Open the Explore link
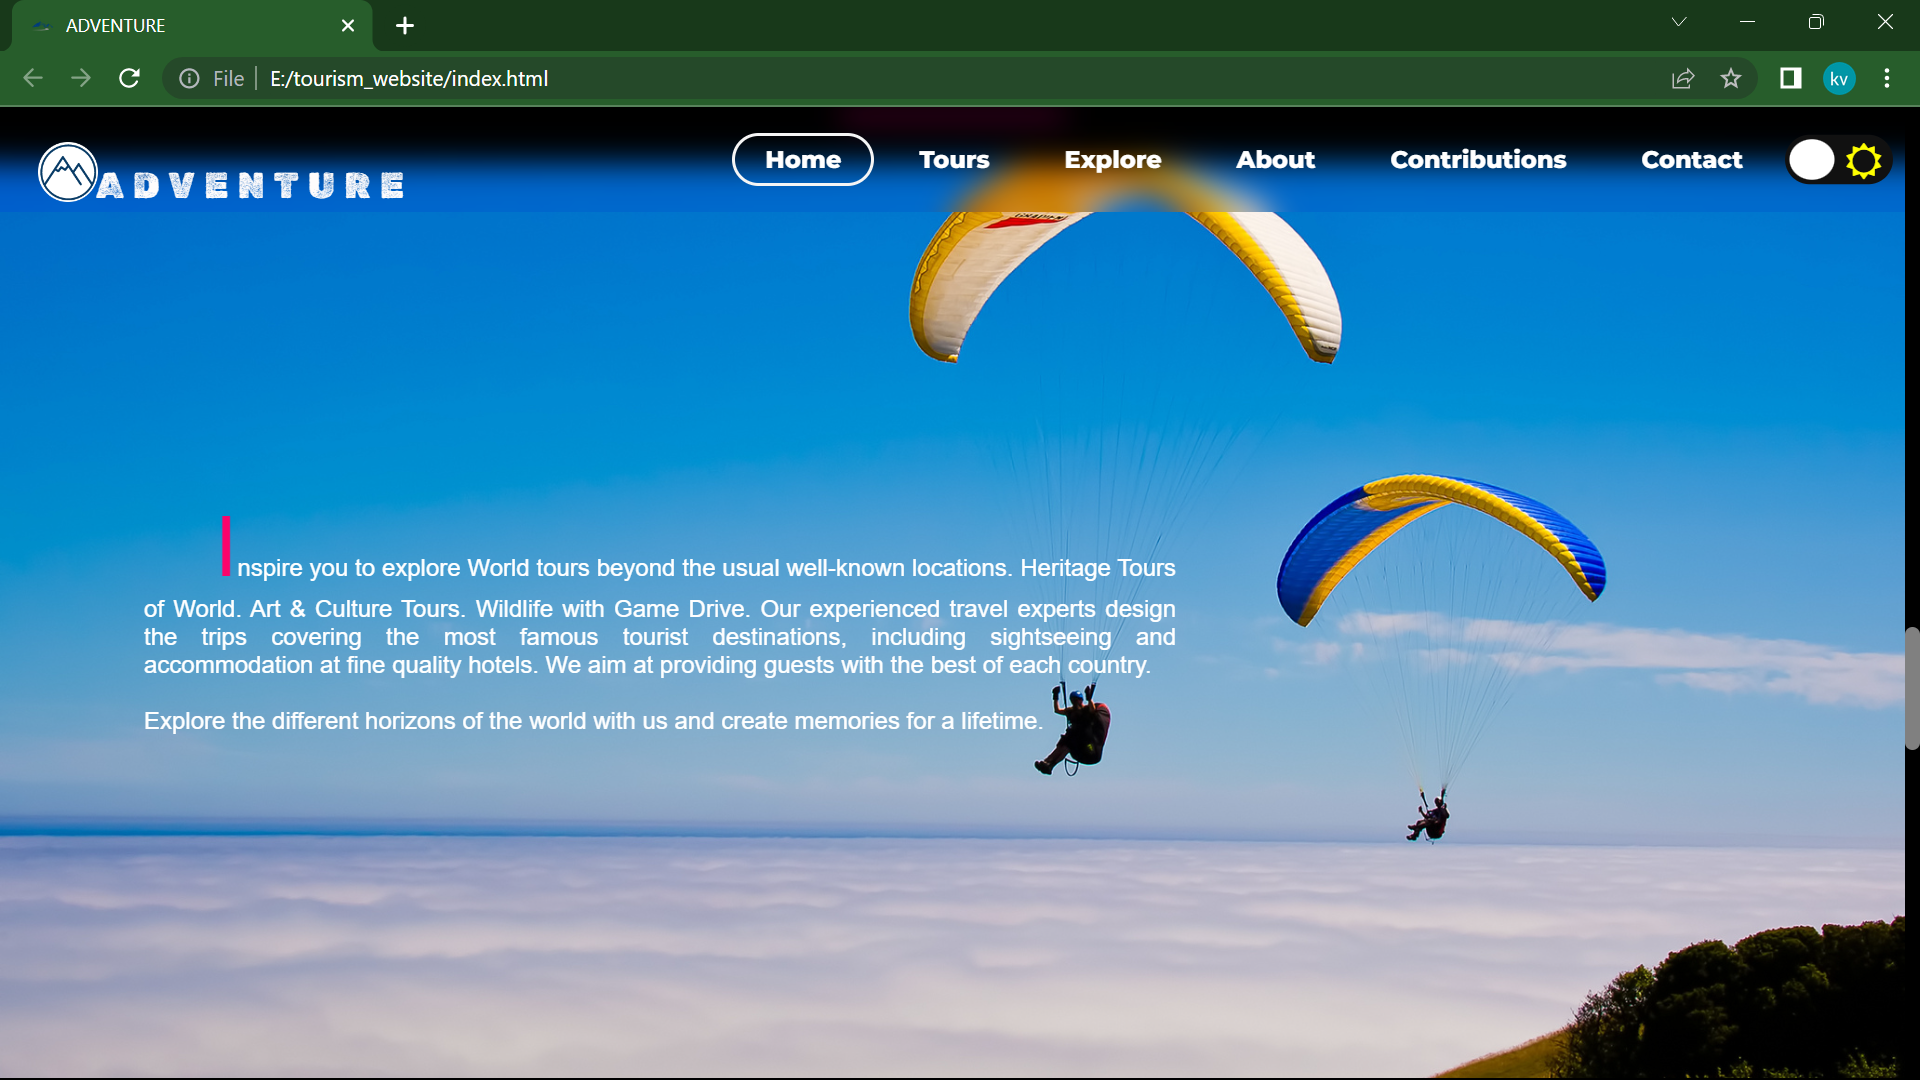 (1112, 160)
